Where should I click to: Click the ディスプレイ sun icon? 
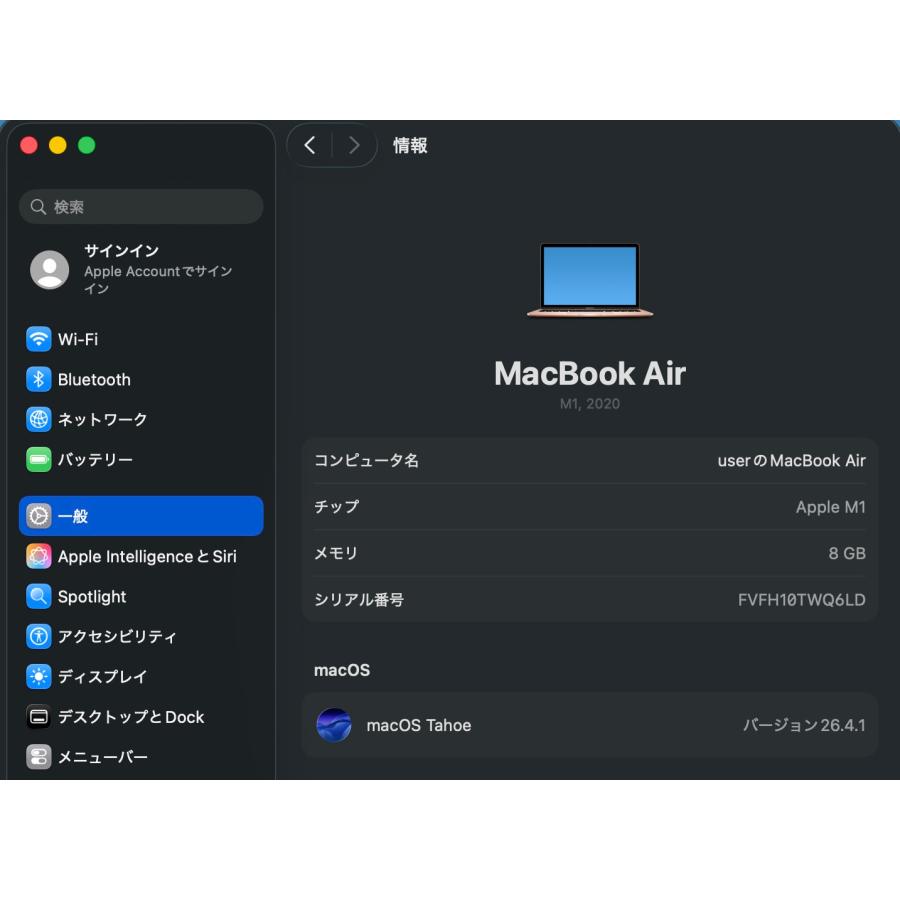(38, 676)
